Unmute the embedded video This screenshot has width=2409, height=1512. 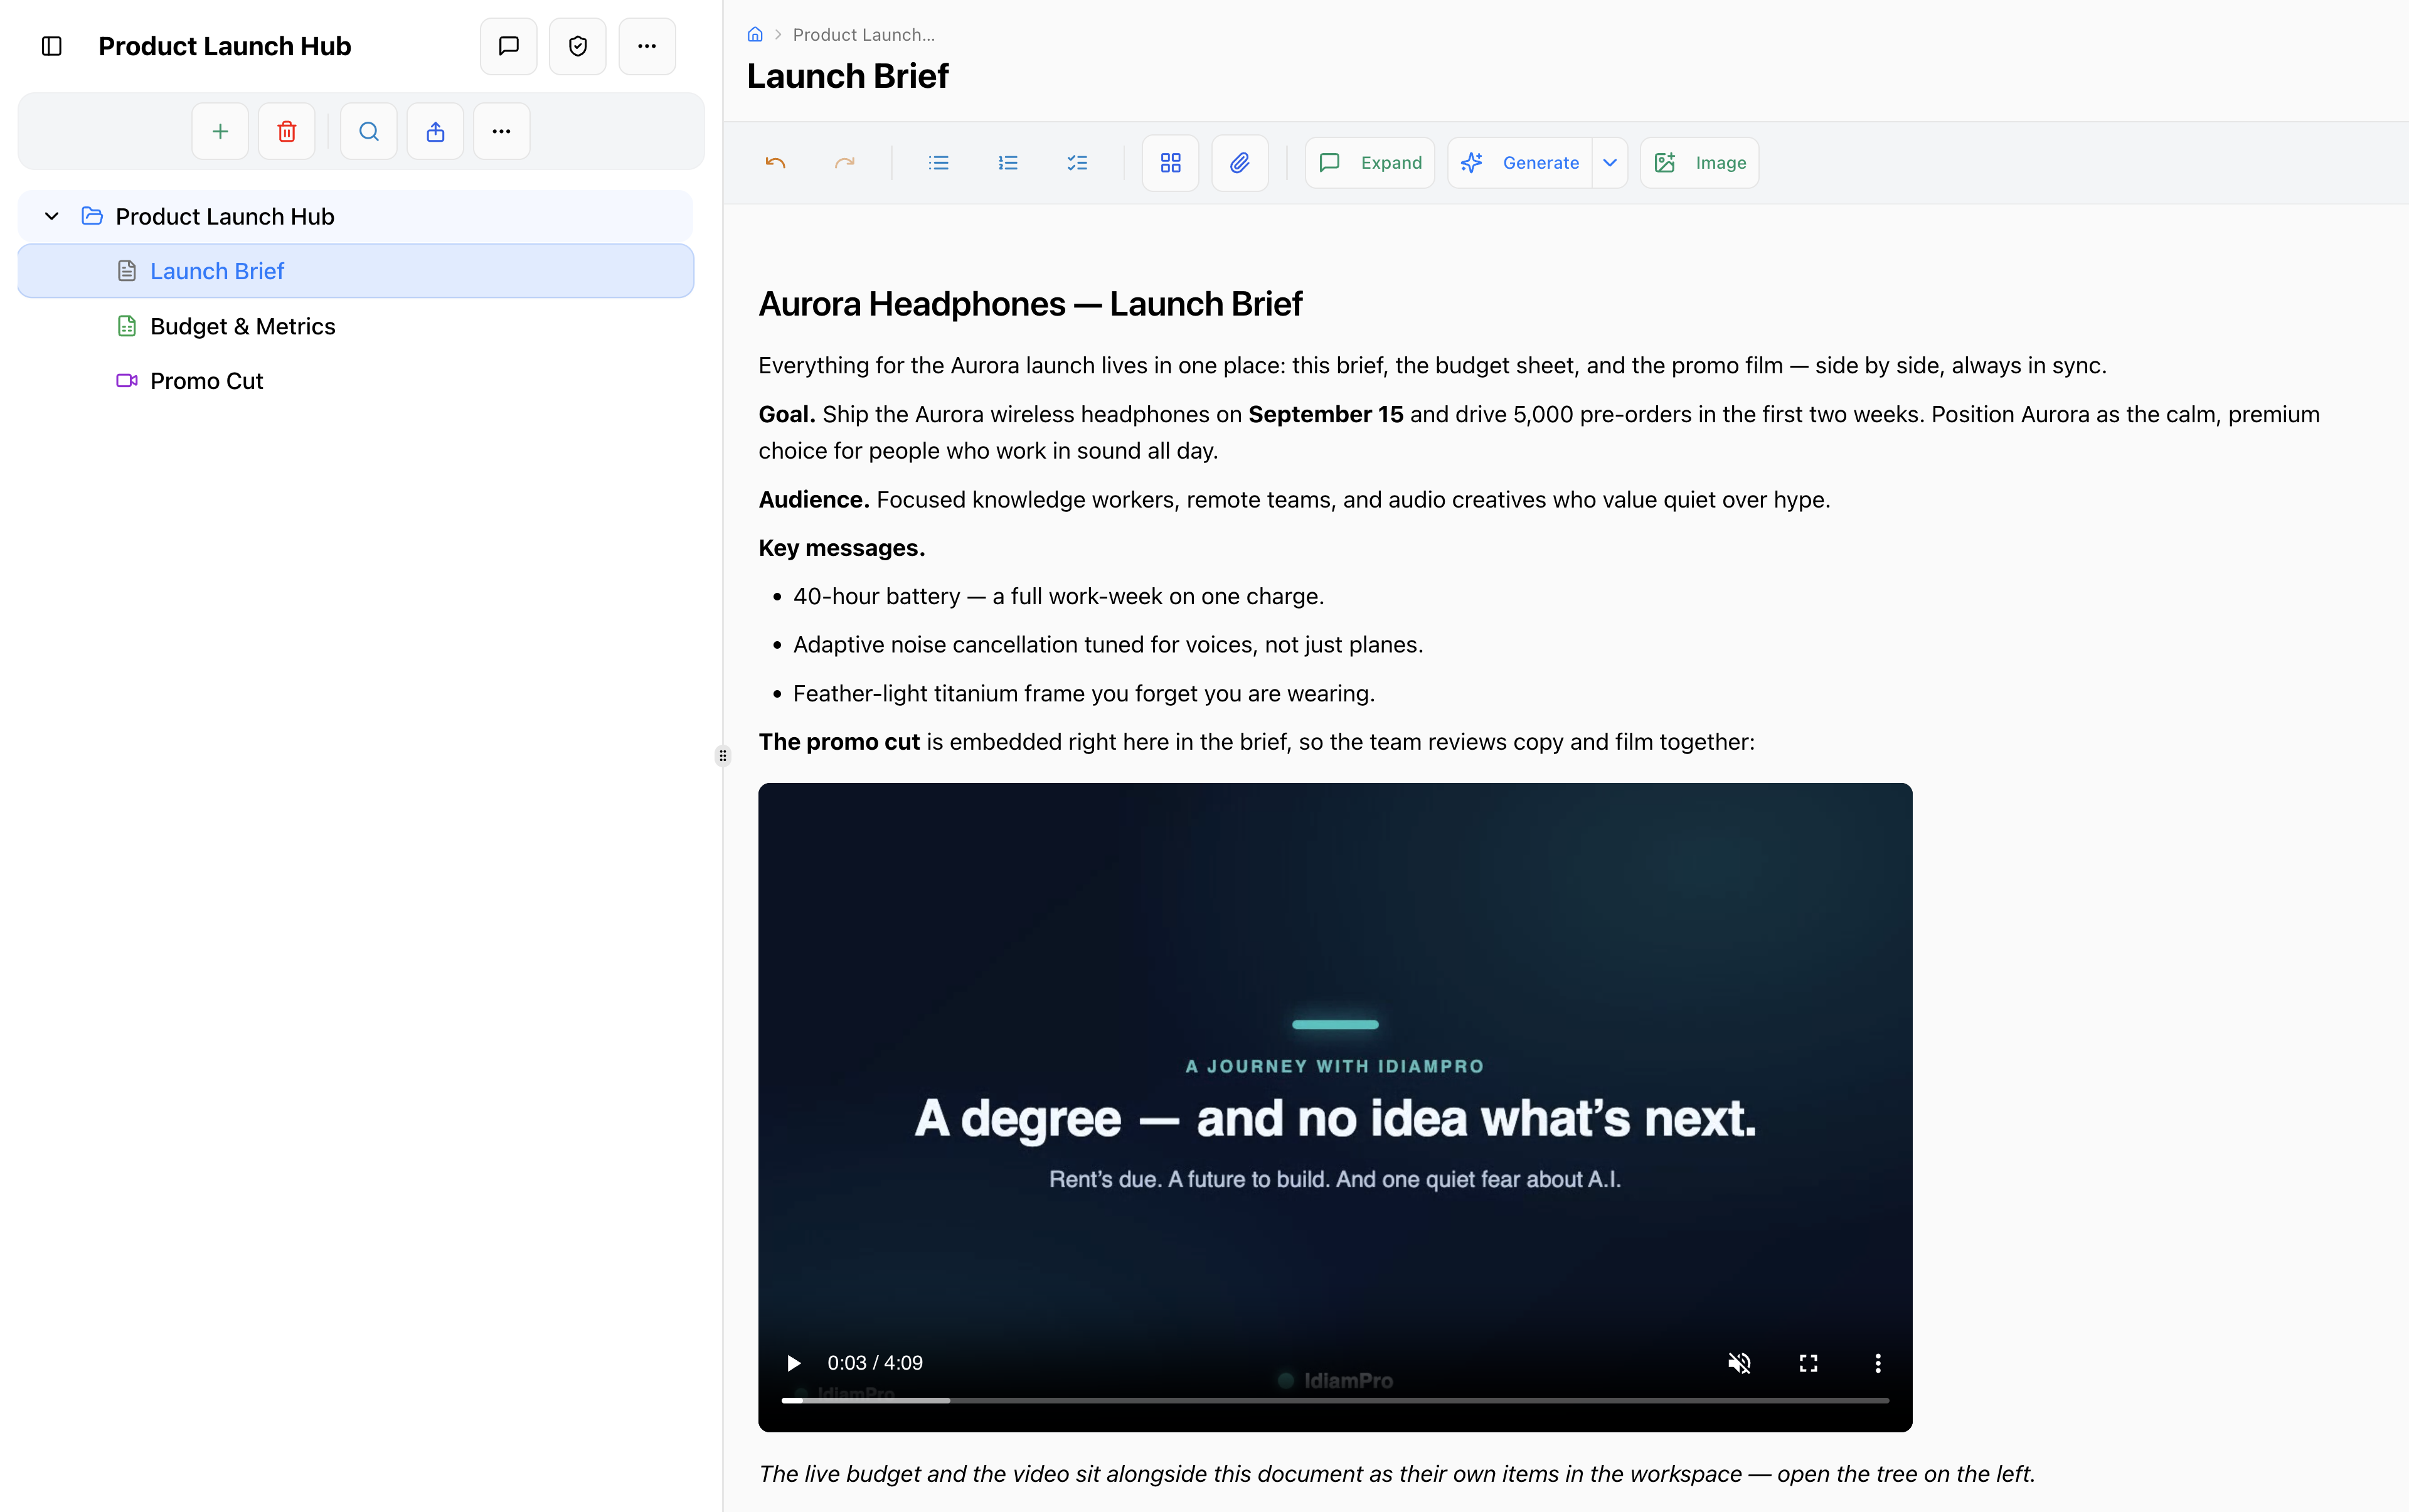click(1740, 1363)
